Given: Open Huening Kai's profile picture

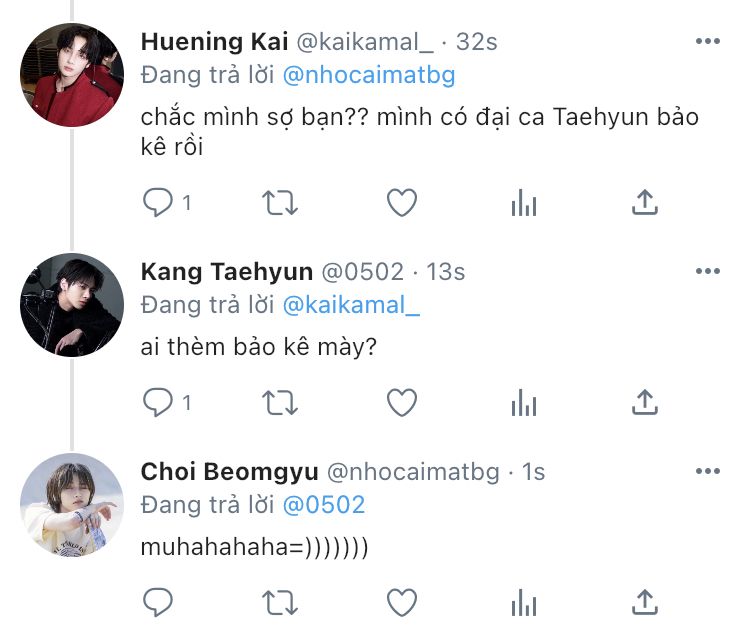Looking at the screenshot, I should point(72,75).
